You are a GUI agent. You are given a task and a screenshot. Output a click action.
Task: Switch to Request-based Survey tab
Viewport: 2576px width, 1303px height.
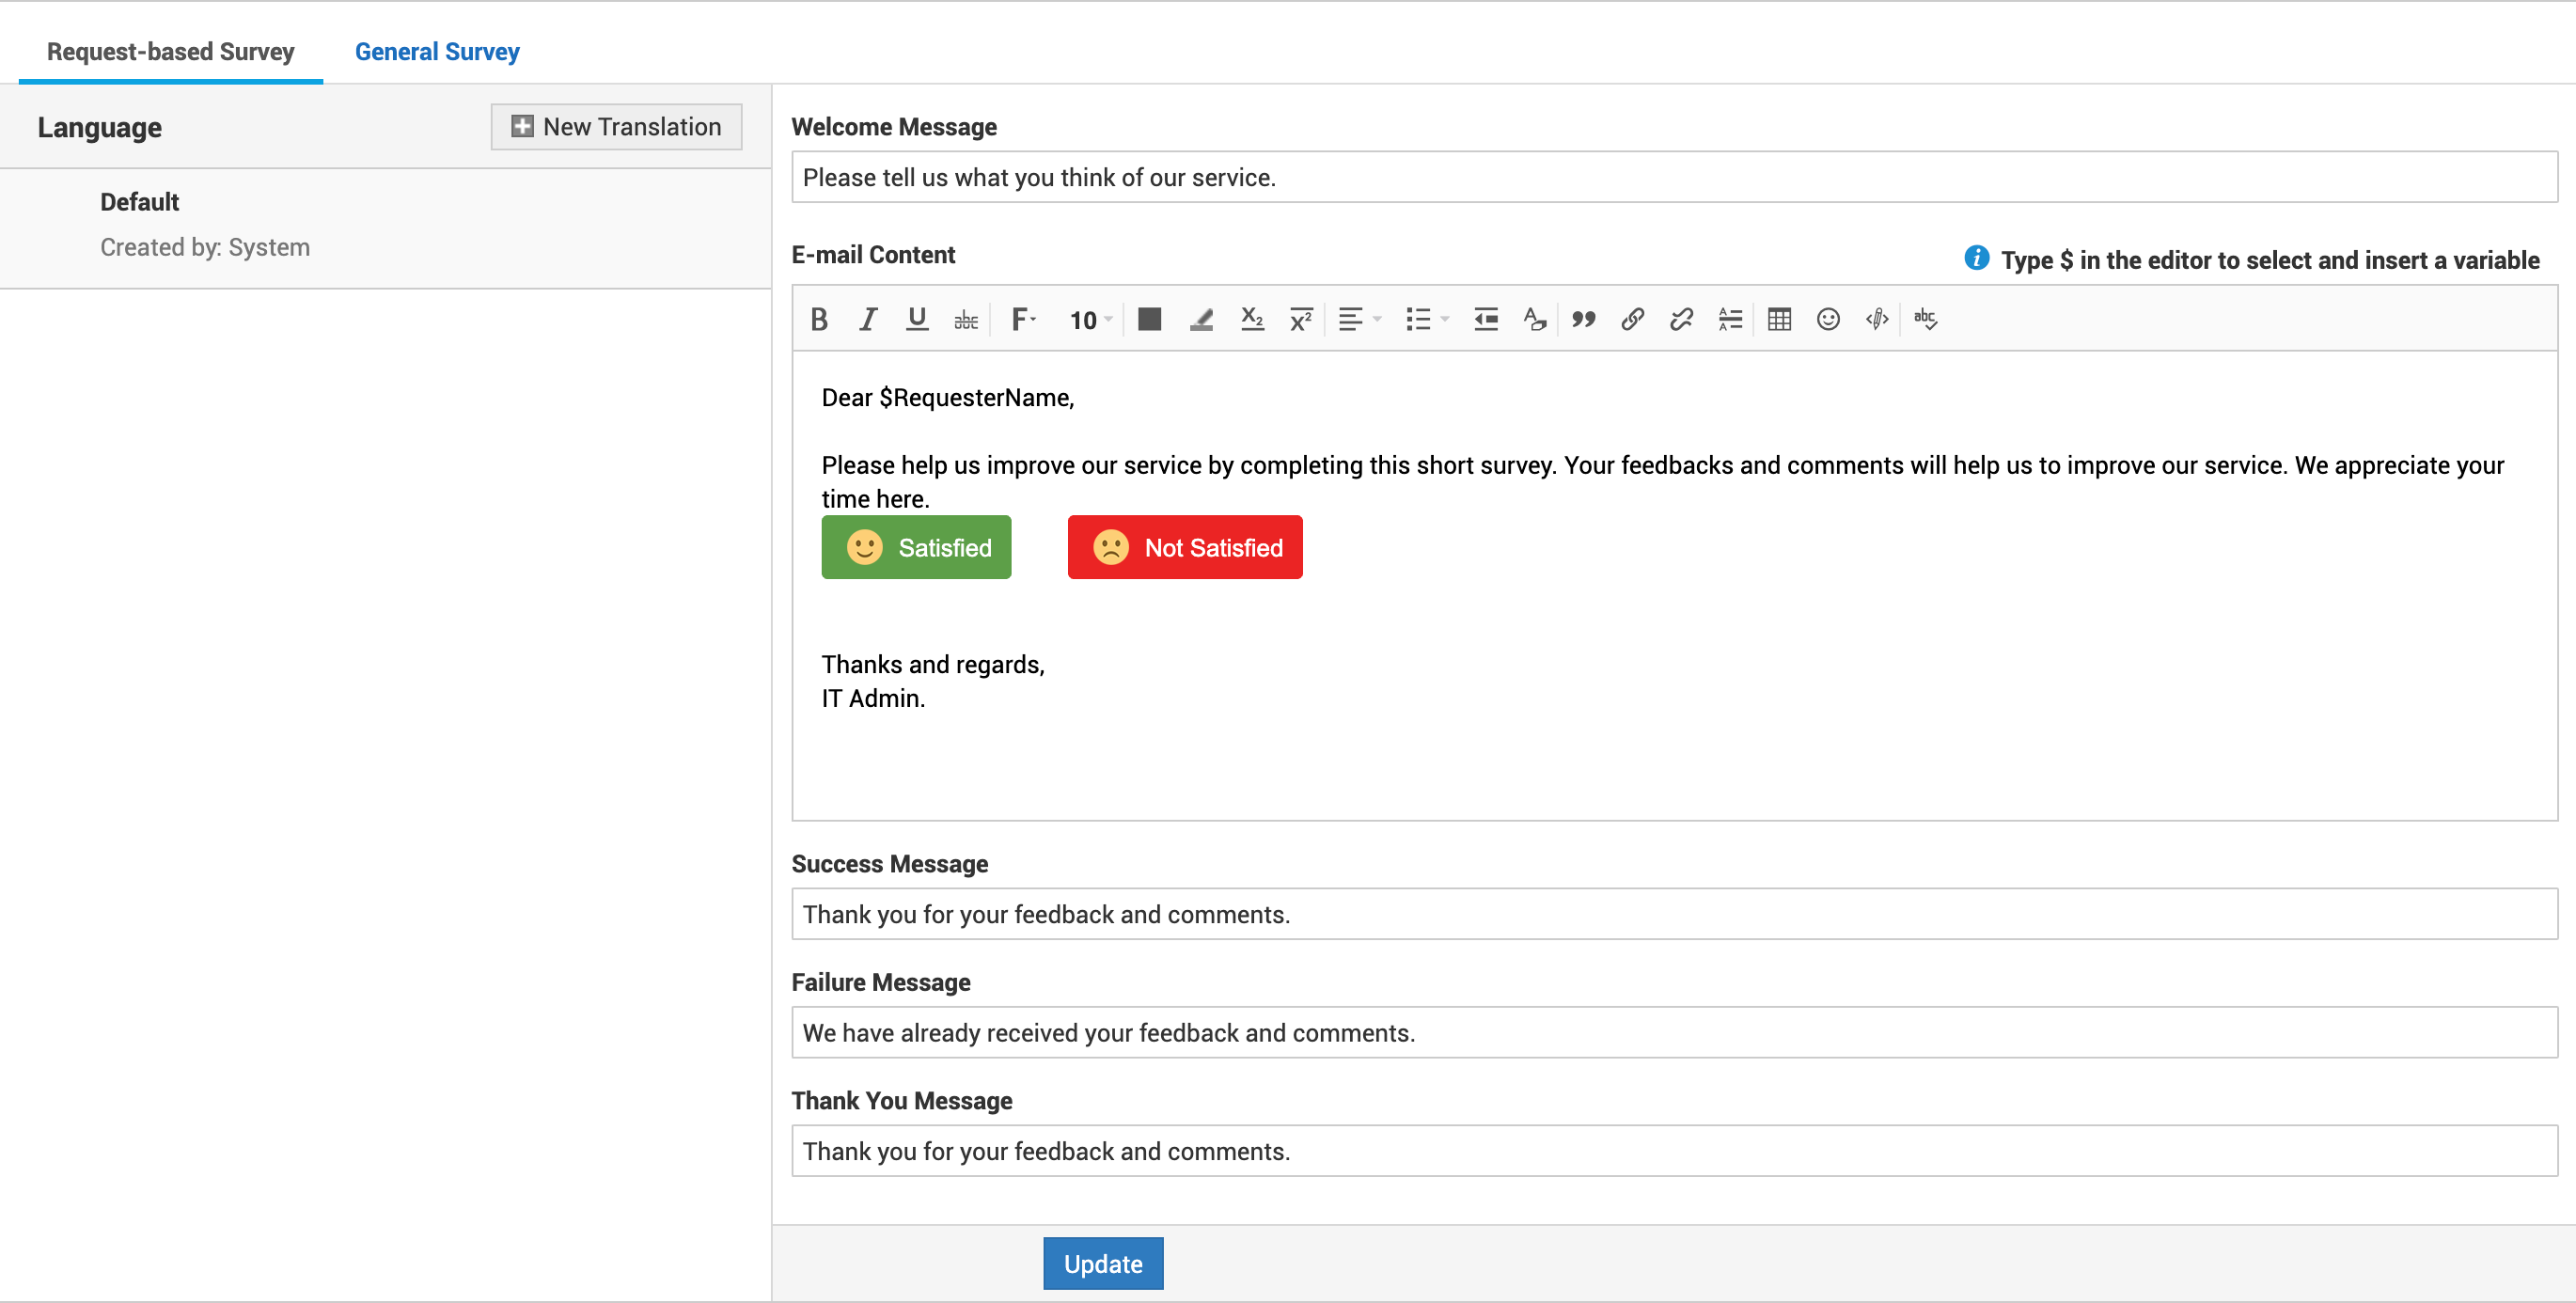[171, 51]
